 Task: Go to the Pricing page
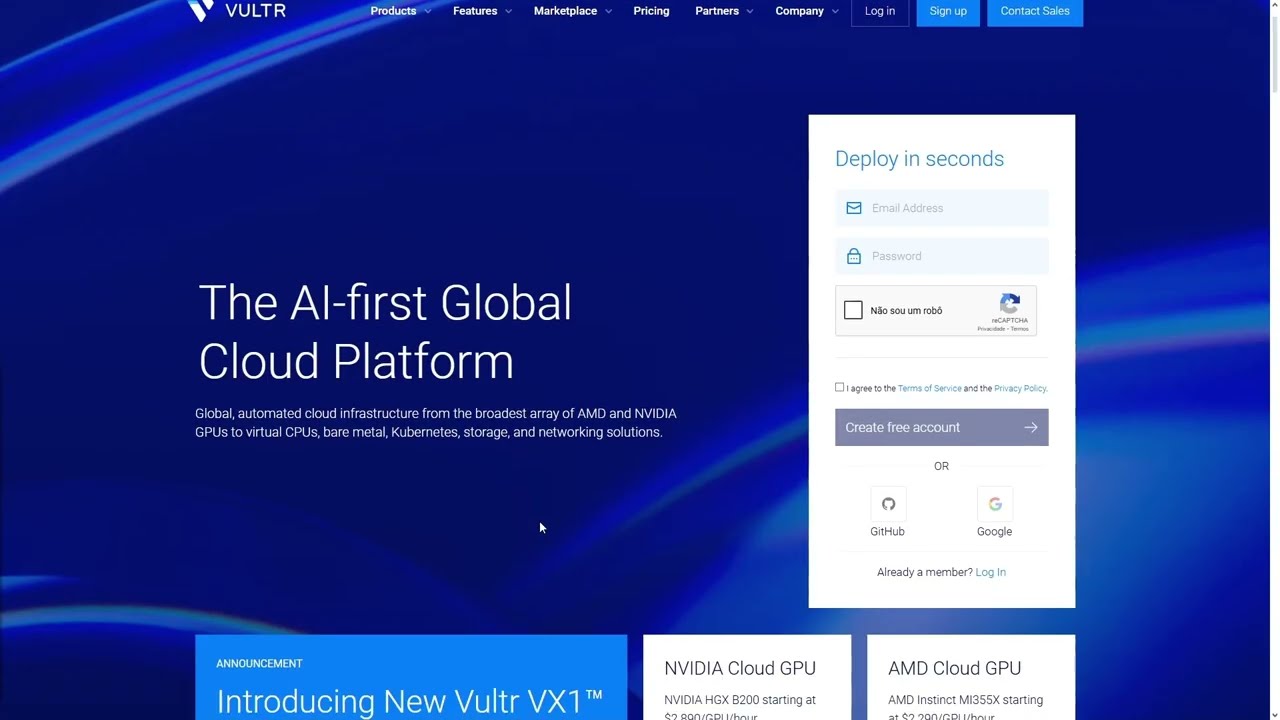tap(651, 11)
